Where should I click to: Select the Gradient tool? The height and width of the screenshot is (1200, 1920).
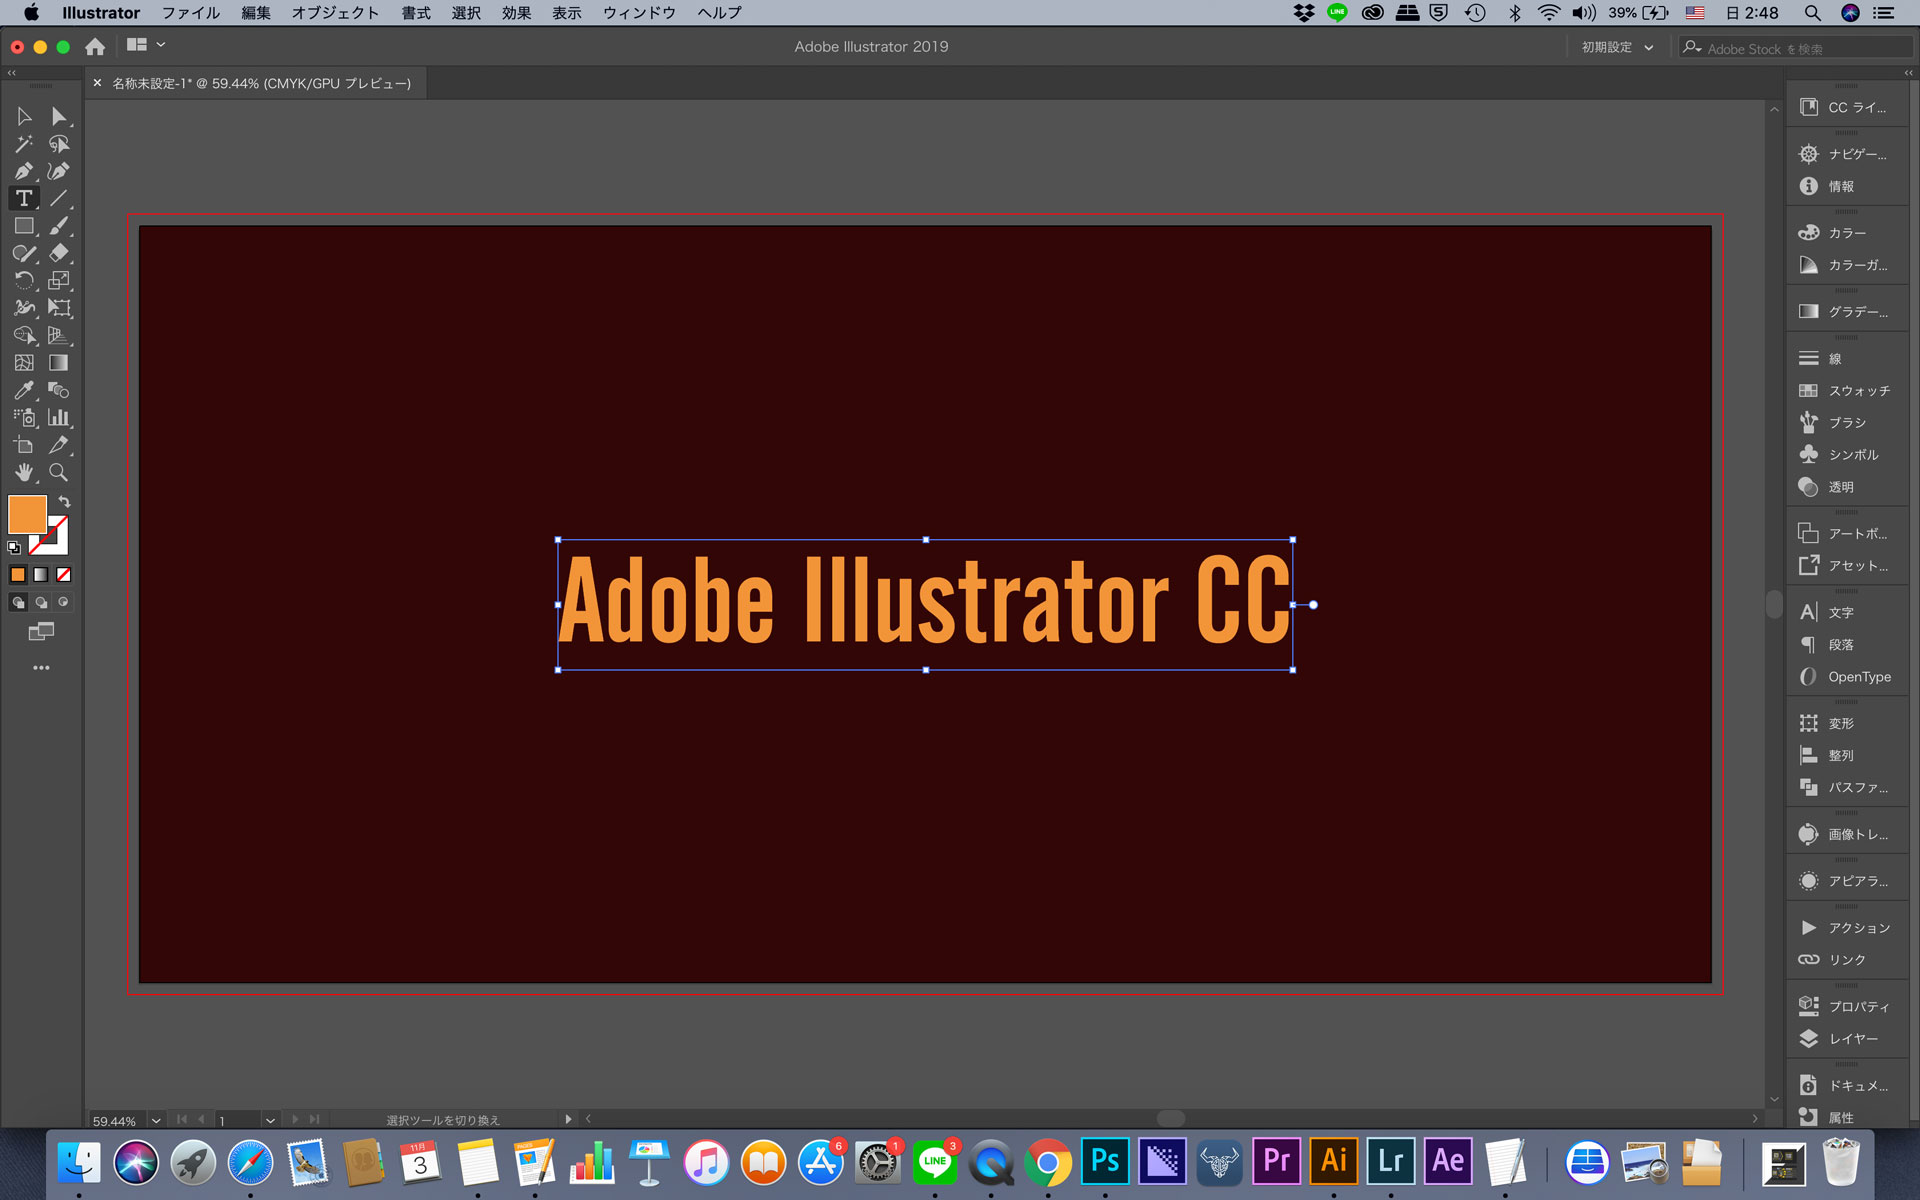point(59,363)
